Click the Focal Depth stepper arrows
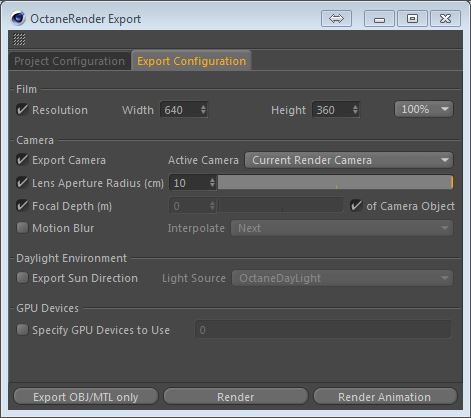This screenshot has height=418, width=471. click(x=212, y=206)
